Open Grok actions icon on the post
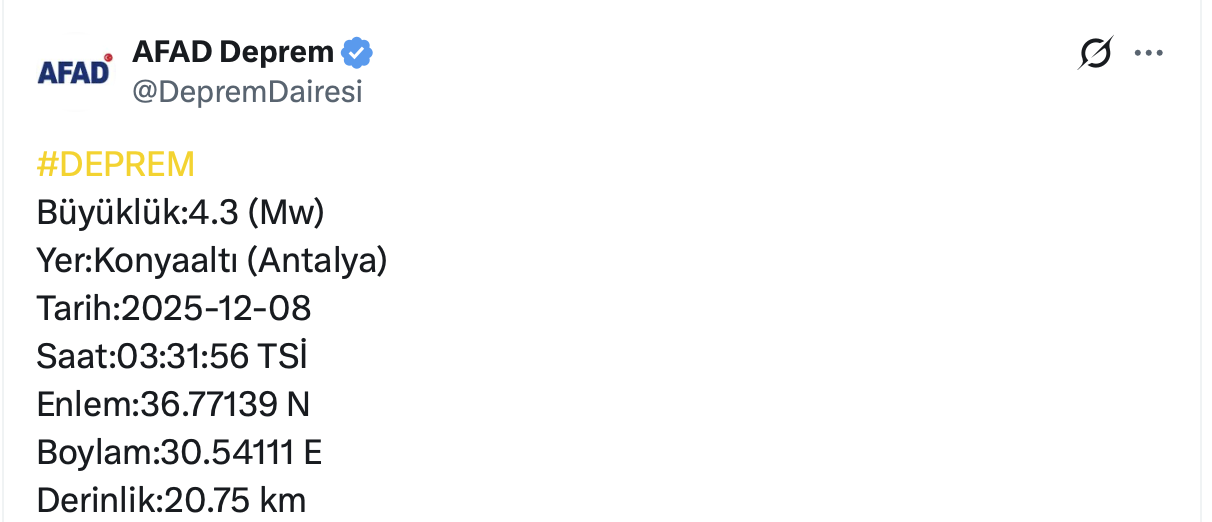This screenshot has height=522, width=1212. tap(1095, 53)
